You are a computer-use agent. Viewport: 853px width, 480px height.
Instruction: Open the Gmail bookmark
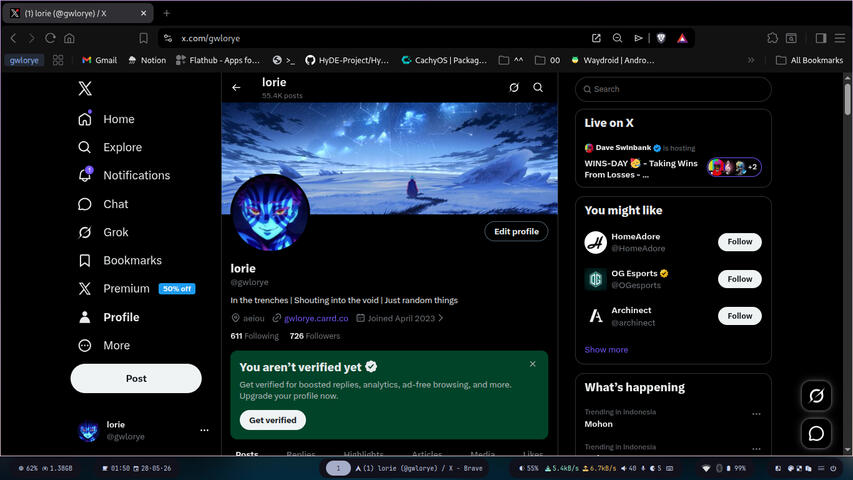pyautogui.click(x=100, y=60)
